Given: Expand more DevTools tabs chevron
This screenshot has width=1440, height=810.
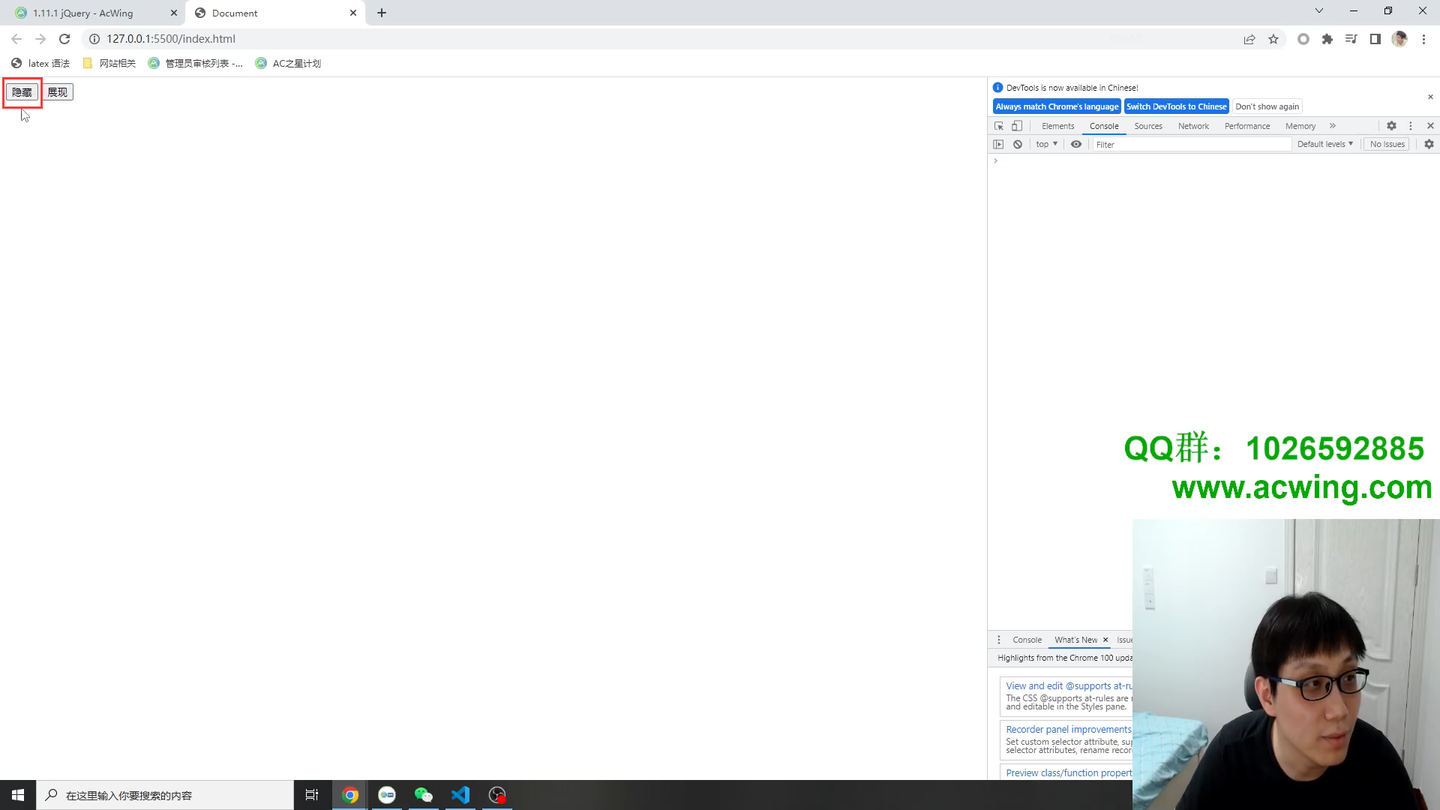Looking at the screenshot, I should [x=1333, y=126].
